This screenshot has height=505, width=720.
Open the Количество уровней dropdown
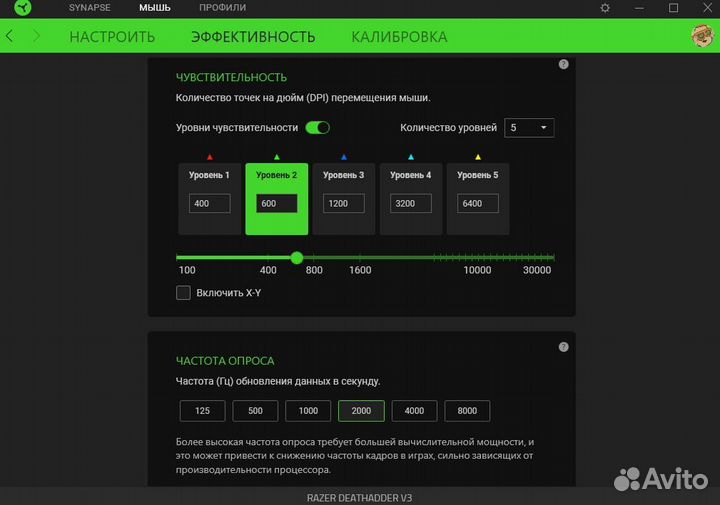coord(529,128)
